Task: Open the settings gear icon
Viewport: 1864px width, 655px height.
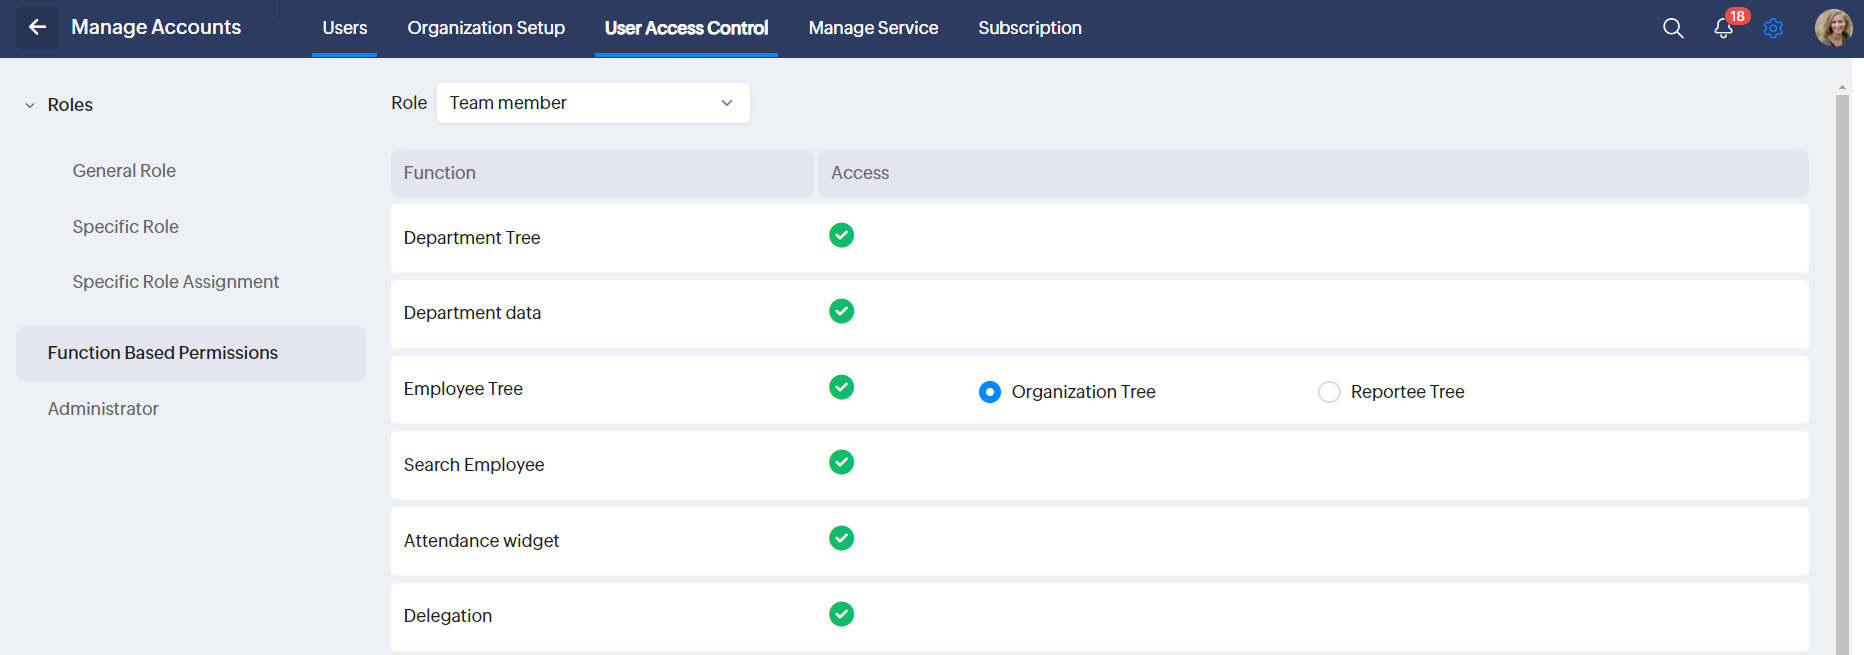Action: pyautogui.click(x=1773, y=28)
